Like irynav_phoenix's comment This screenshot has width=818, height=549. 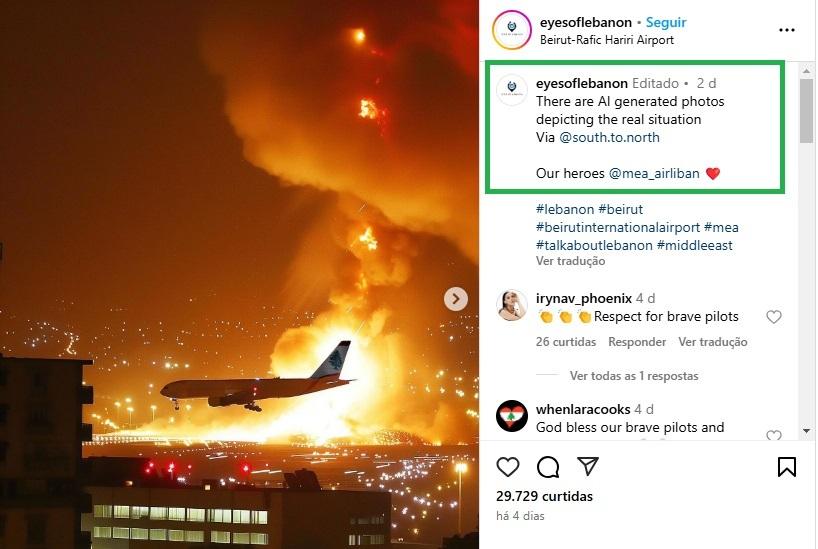(774, 317)
